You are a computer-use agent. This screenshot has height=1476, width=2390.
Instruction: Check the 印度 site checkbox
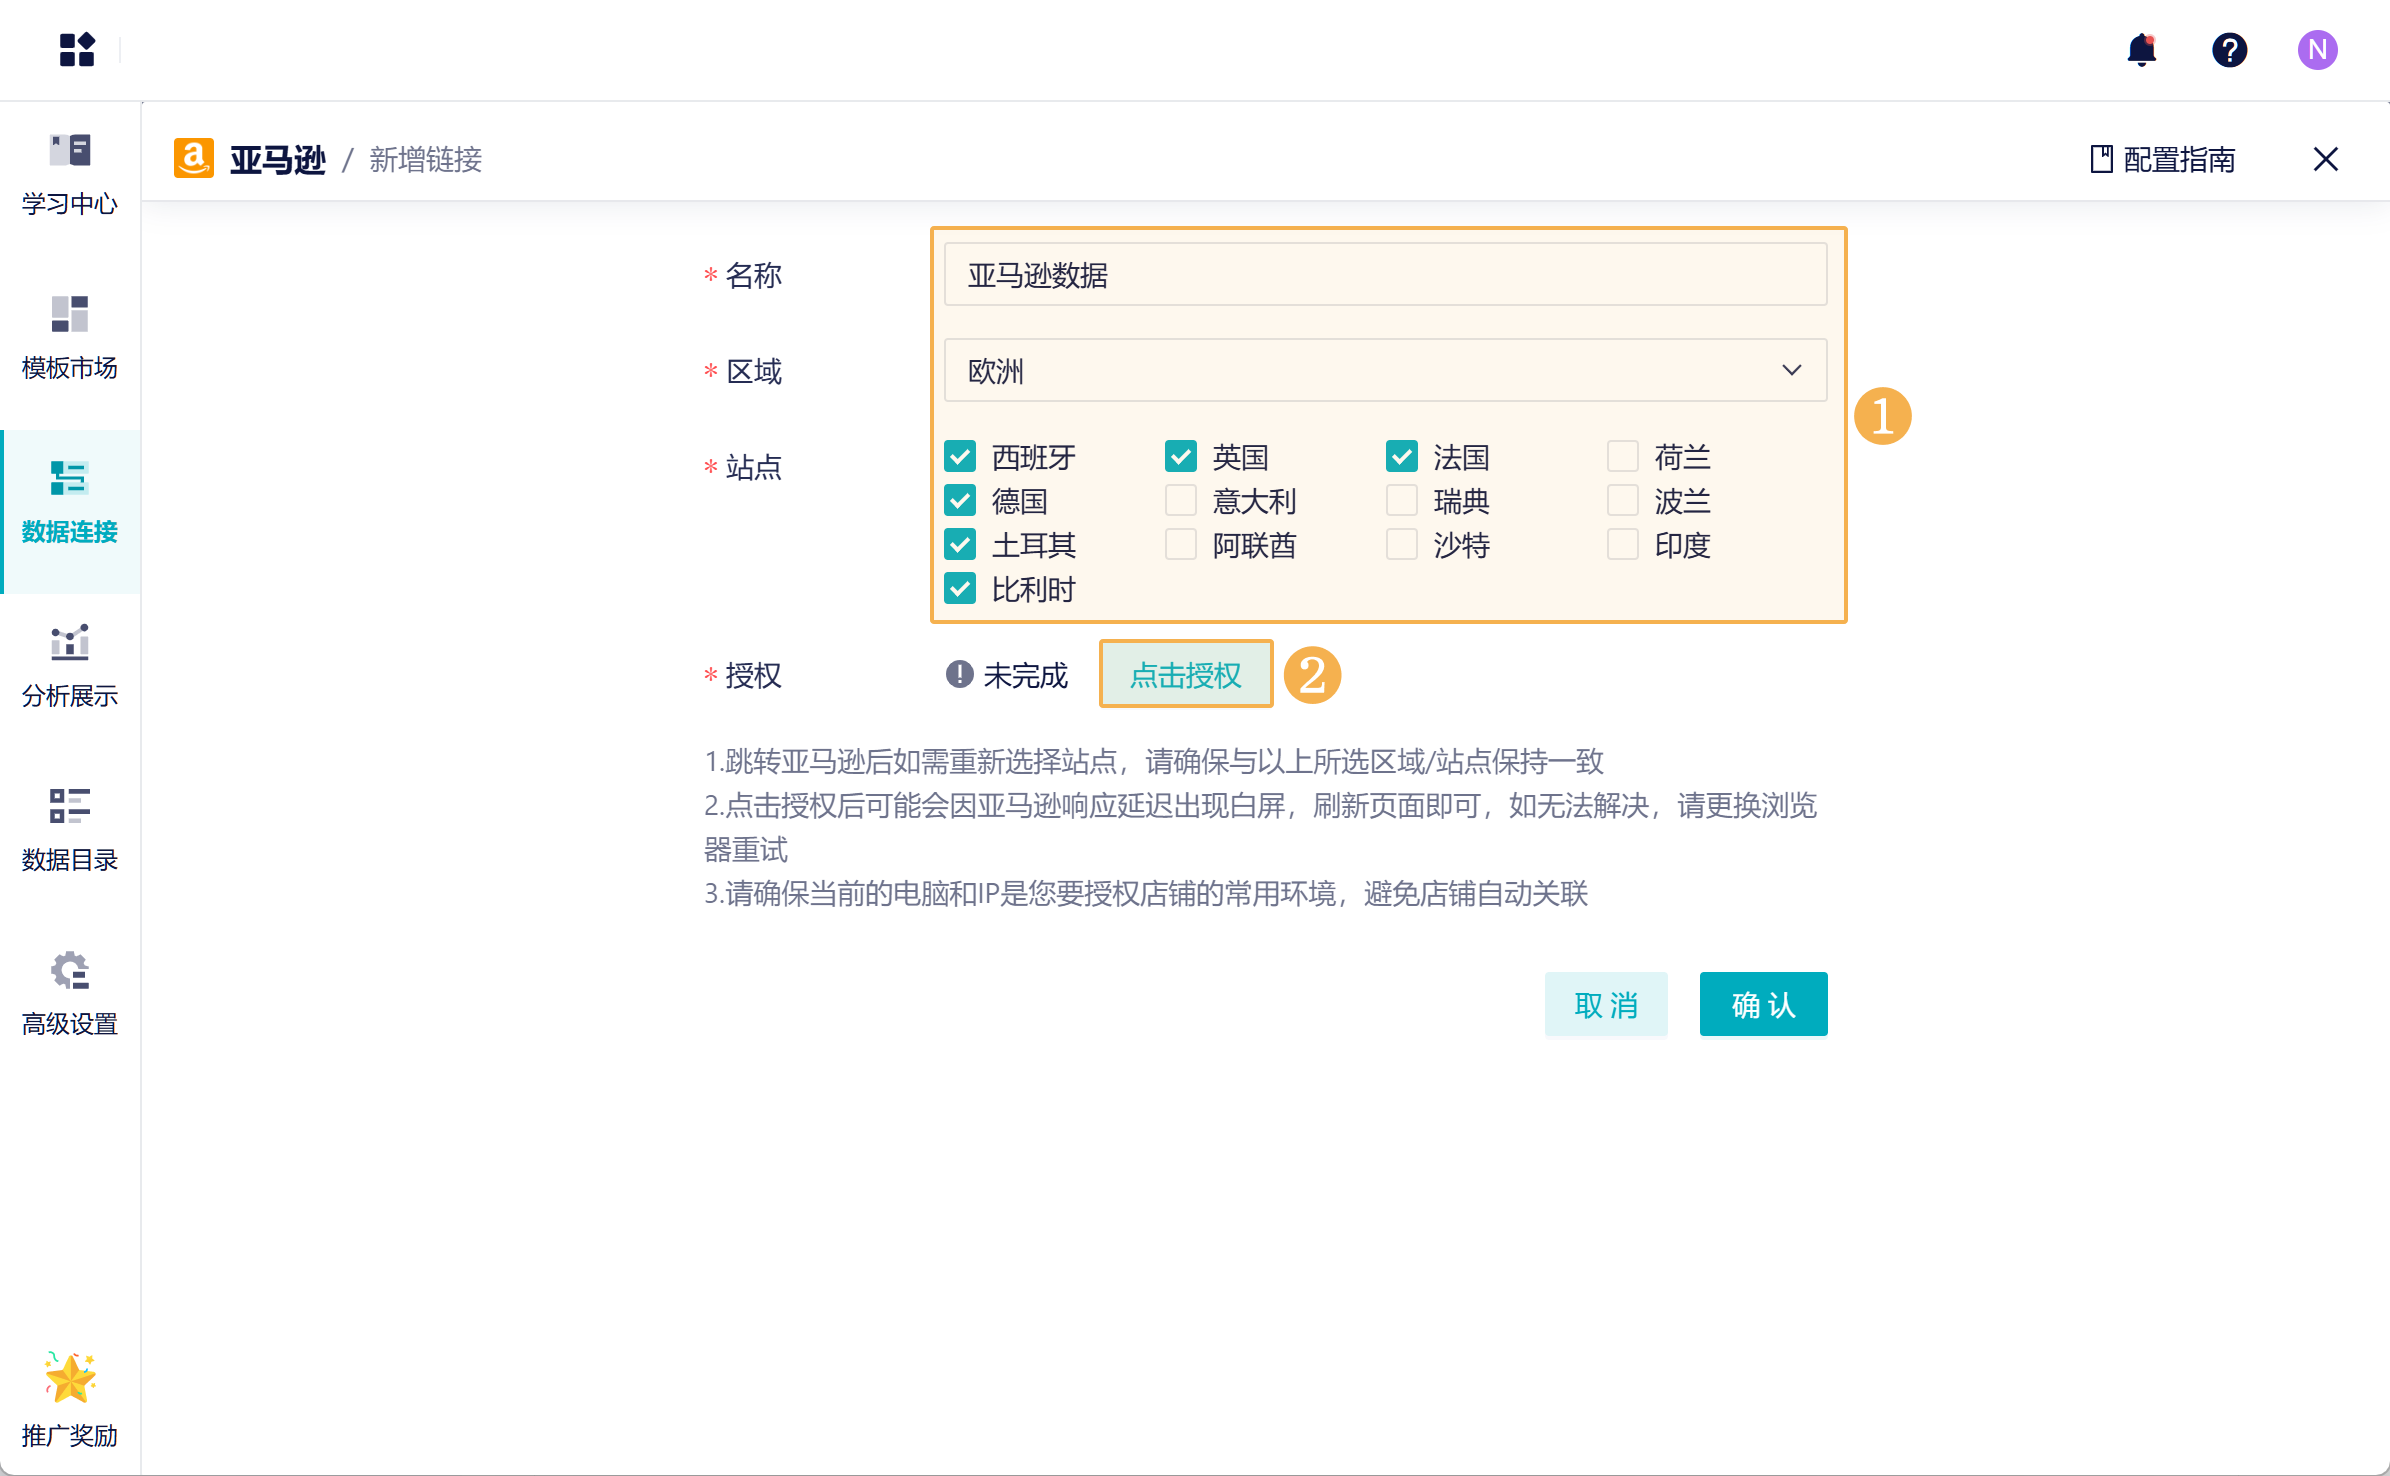point(1623,545)
